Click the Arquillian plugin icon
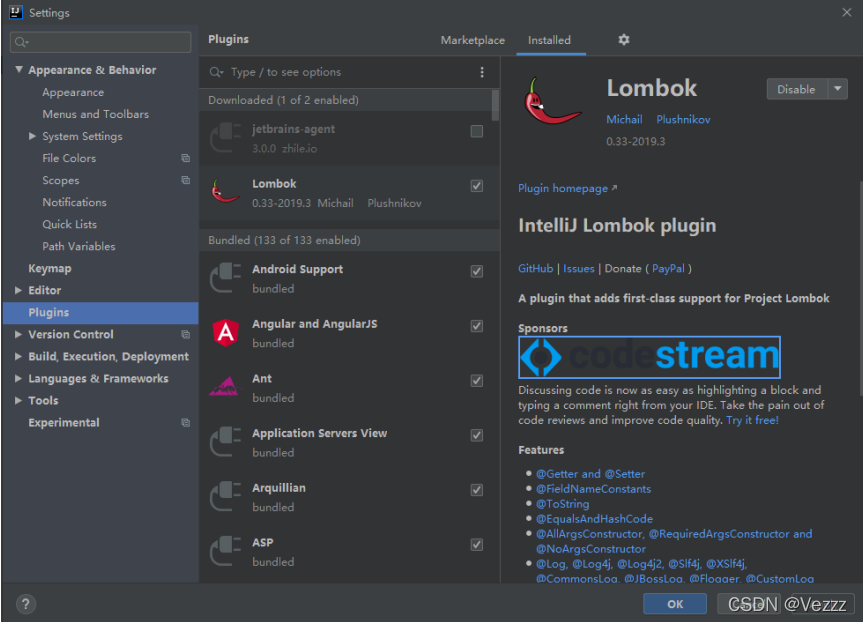 [226, 496]
